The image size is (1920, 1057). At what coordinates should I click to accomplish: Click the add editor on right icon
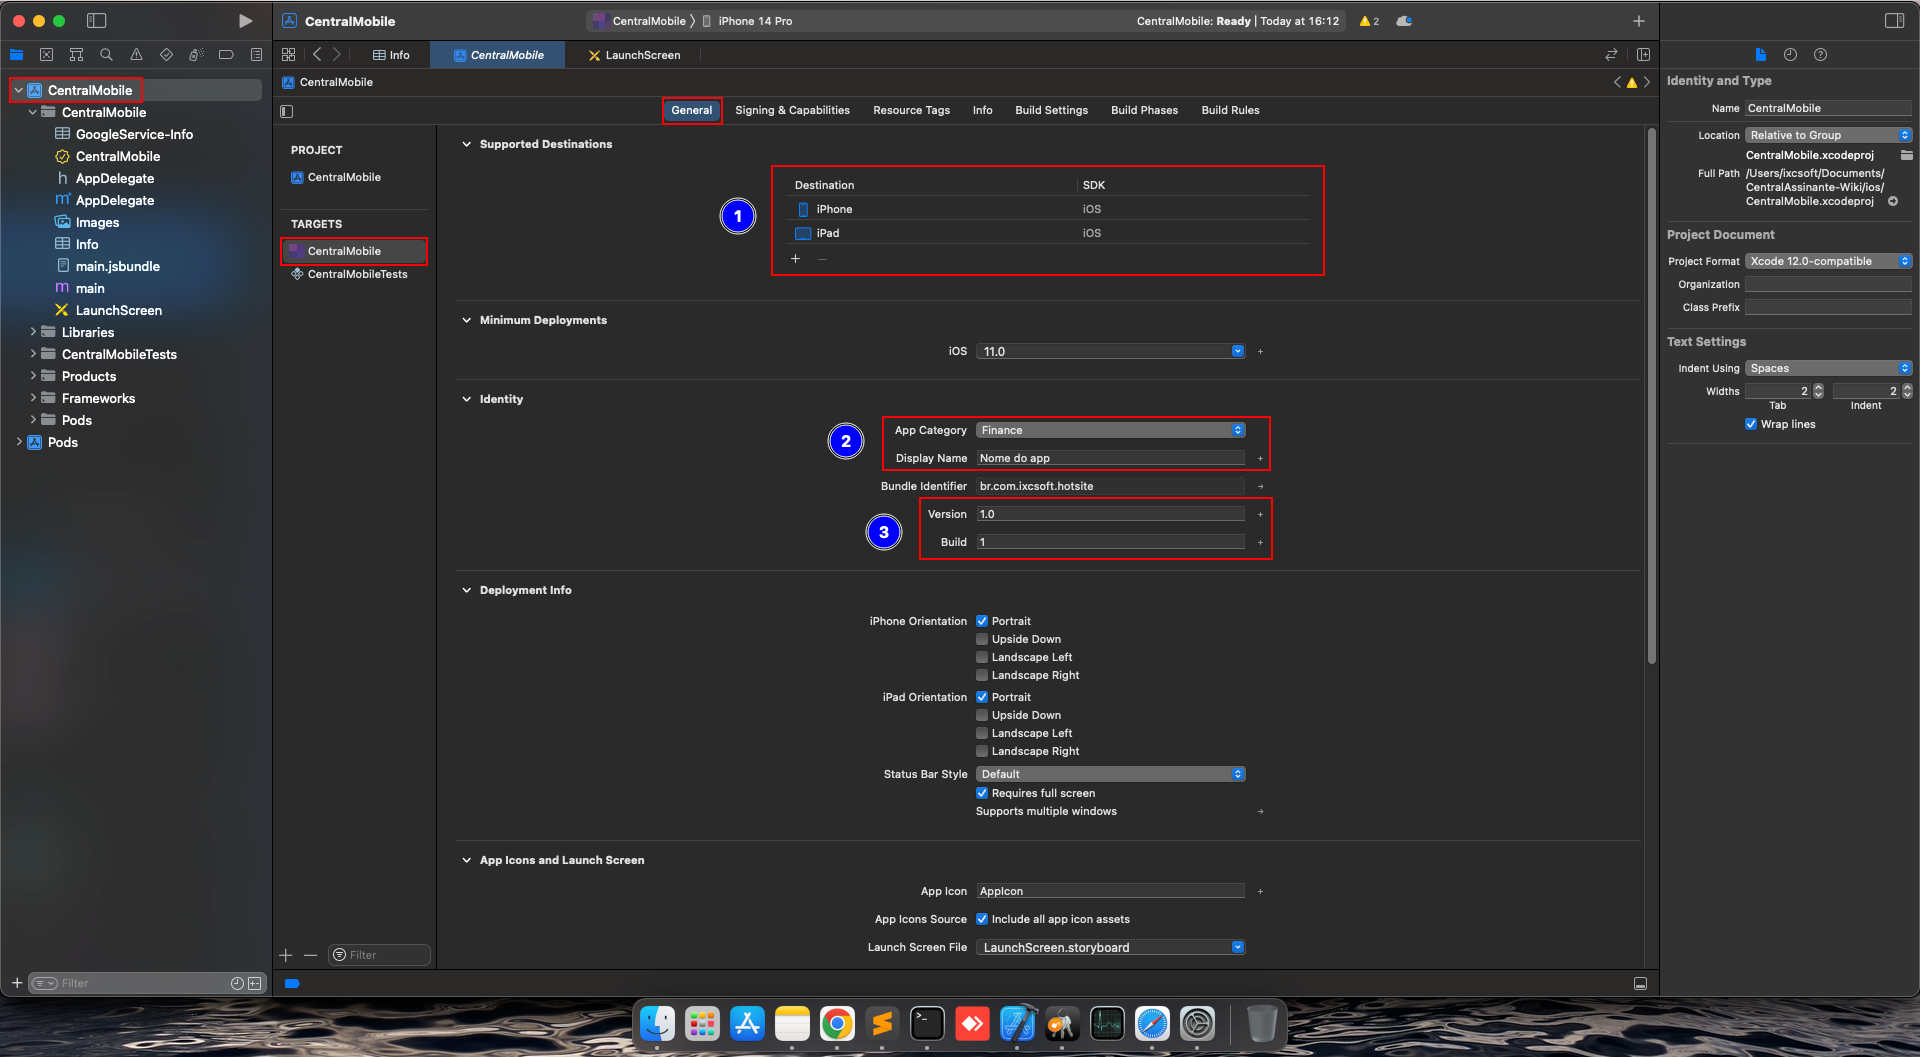[x=1643, y=55]
